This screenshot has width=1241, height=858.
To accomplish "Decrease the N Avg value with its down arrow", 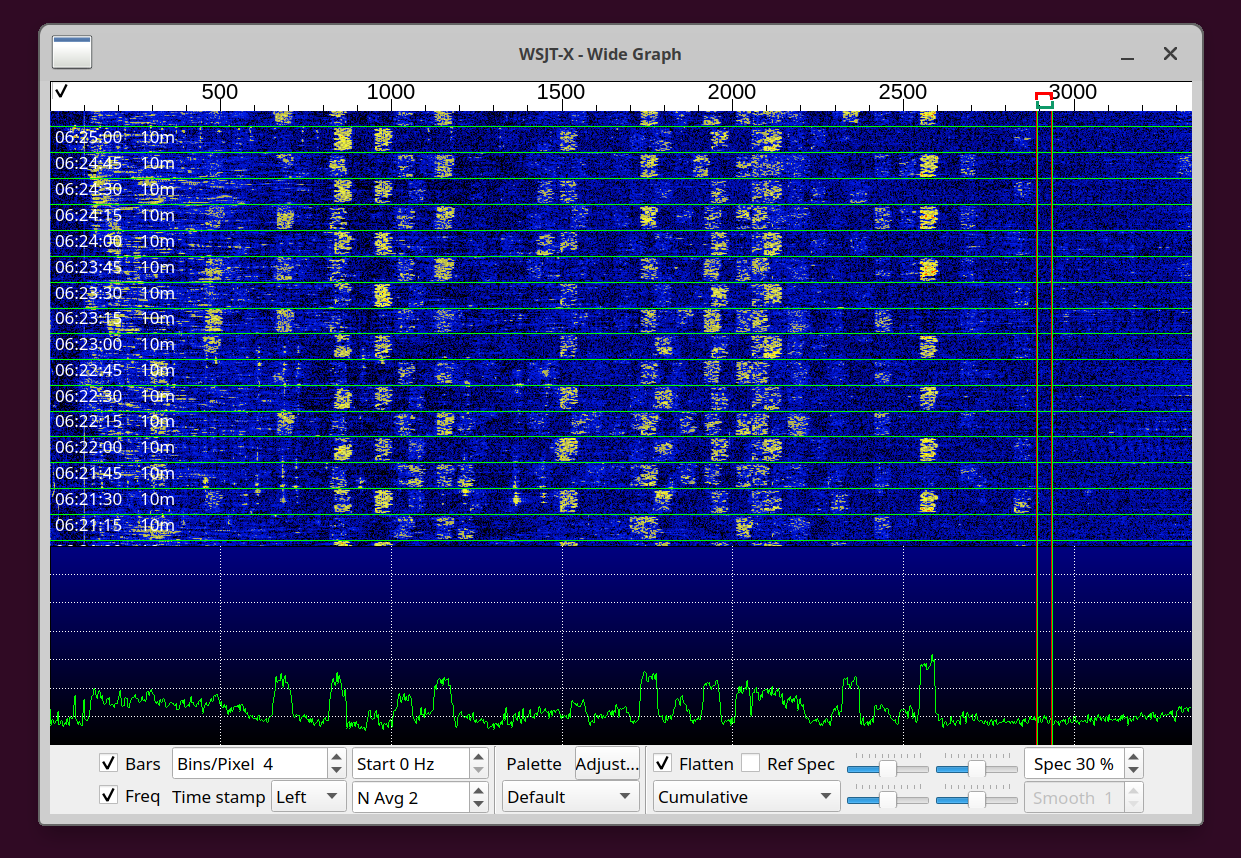I will tap(478, 803).
